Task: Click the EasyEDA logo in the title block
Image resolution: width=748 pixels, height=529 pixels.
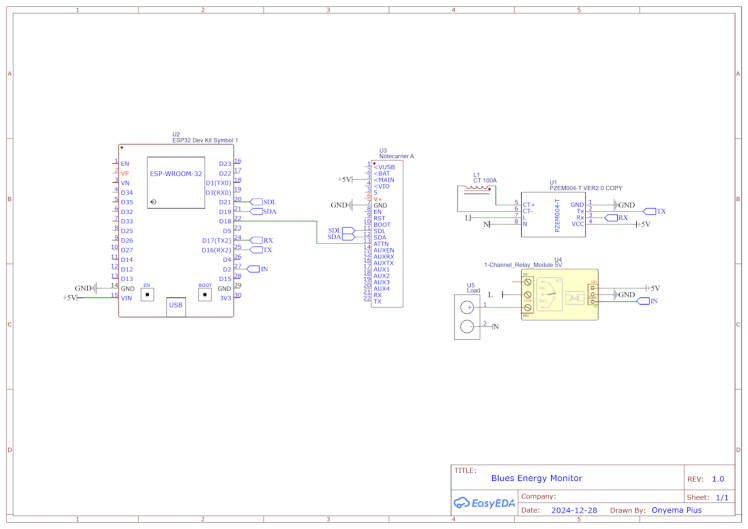Action: tap(484, 503)
